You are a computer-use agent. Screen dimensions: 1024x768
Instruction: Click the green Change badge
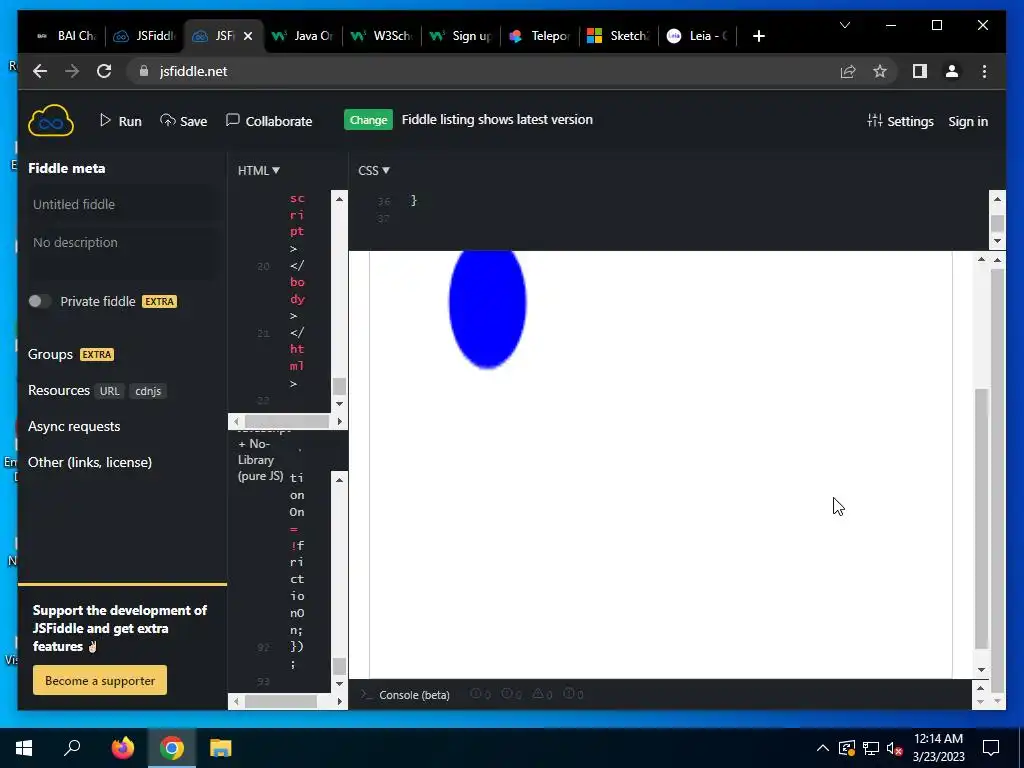coord(368,120)
